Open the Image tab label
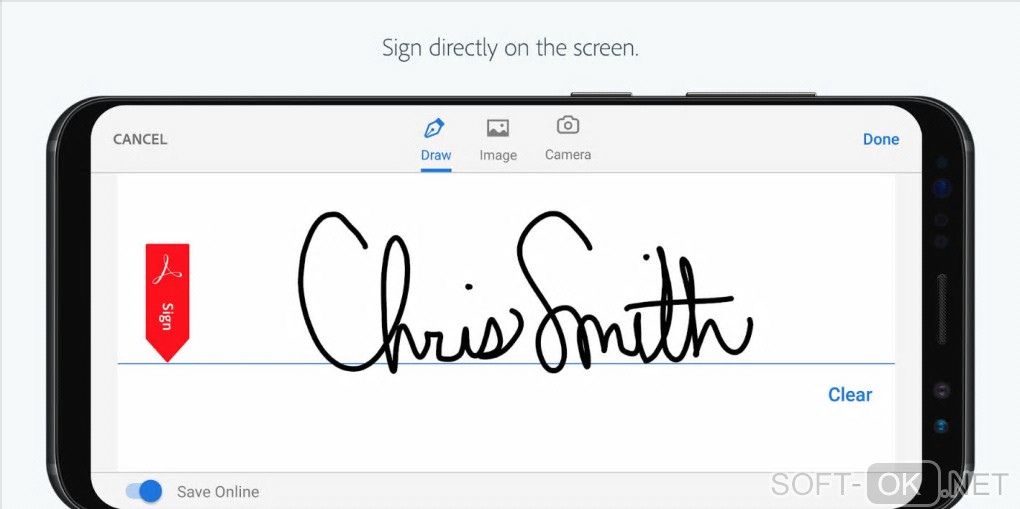The width and height of the screenshot is (1020, 509). point(498,155)
